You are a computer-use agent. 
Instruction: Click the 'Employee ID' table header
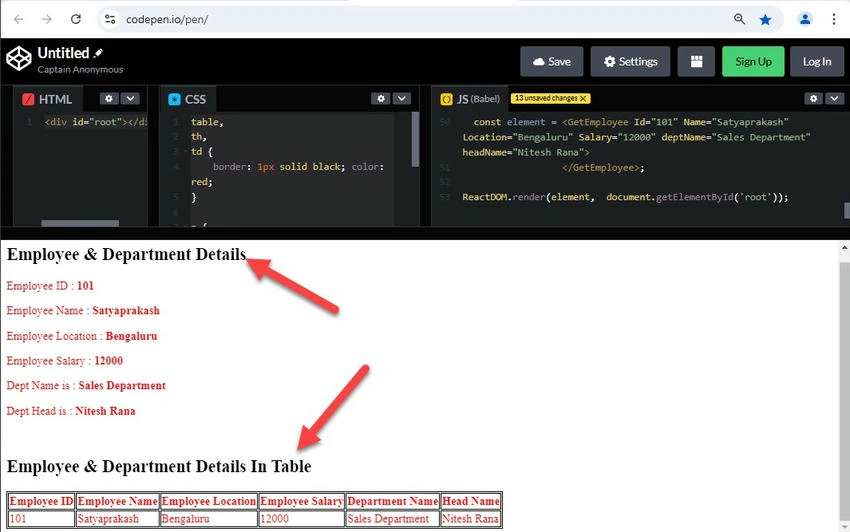(41, 501)
